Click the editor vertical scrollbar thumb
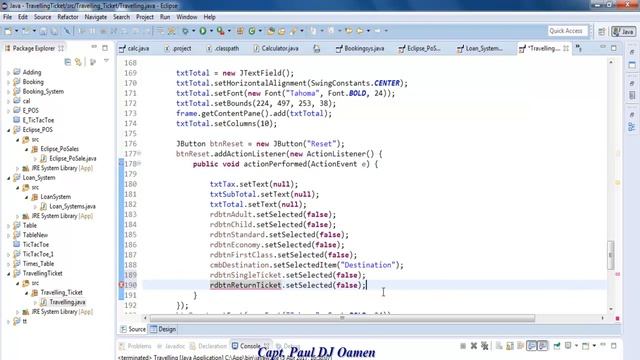 click(x=611, y=255)
